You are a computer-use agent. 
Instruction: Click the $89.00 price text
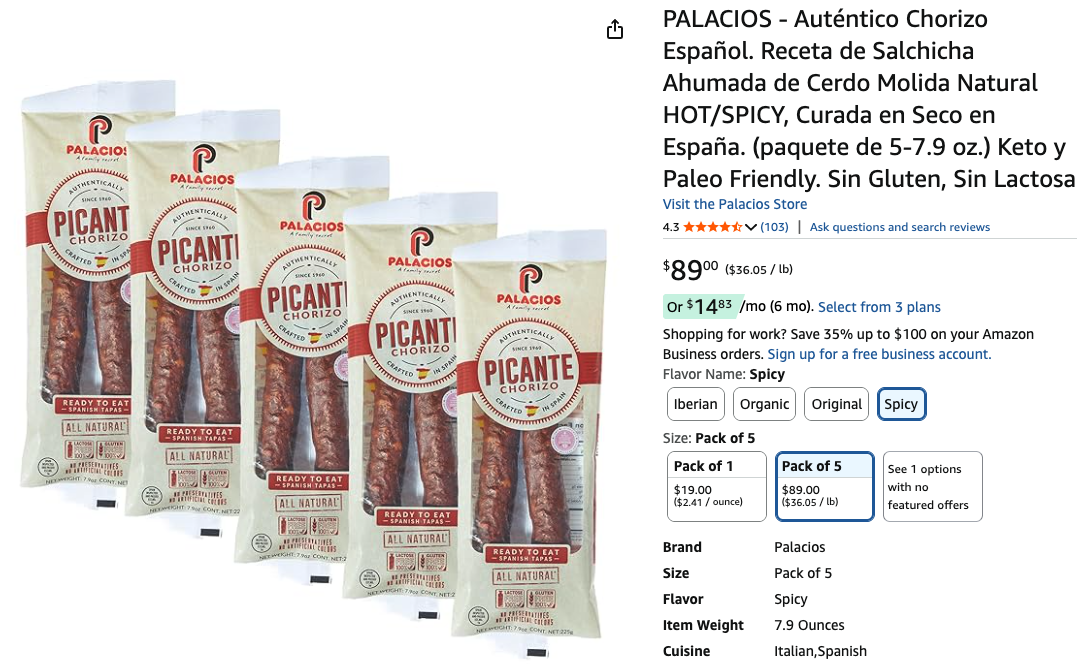(690, 269)
